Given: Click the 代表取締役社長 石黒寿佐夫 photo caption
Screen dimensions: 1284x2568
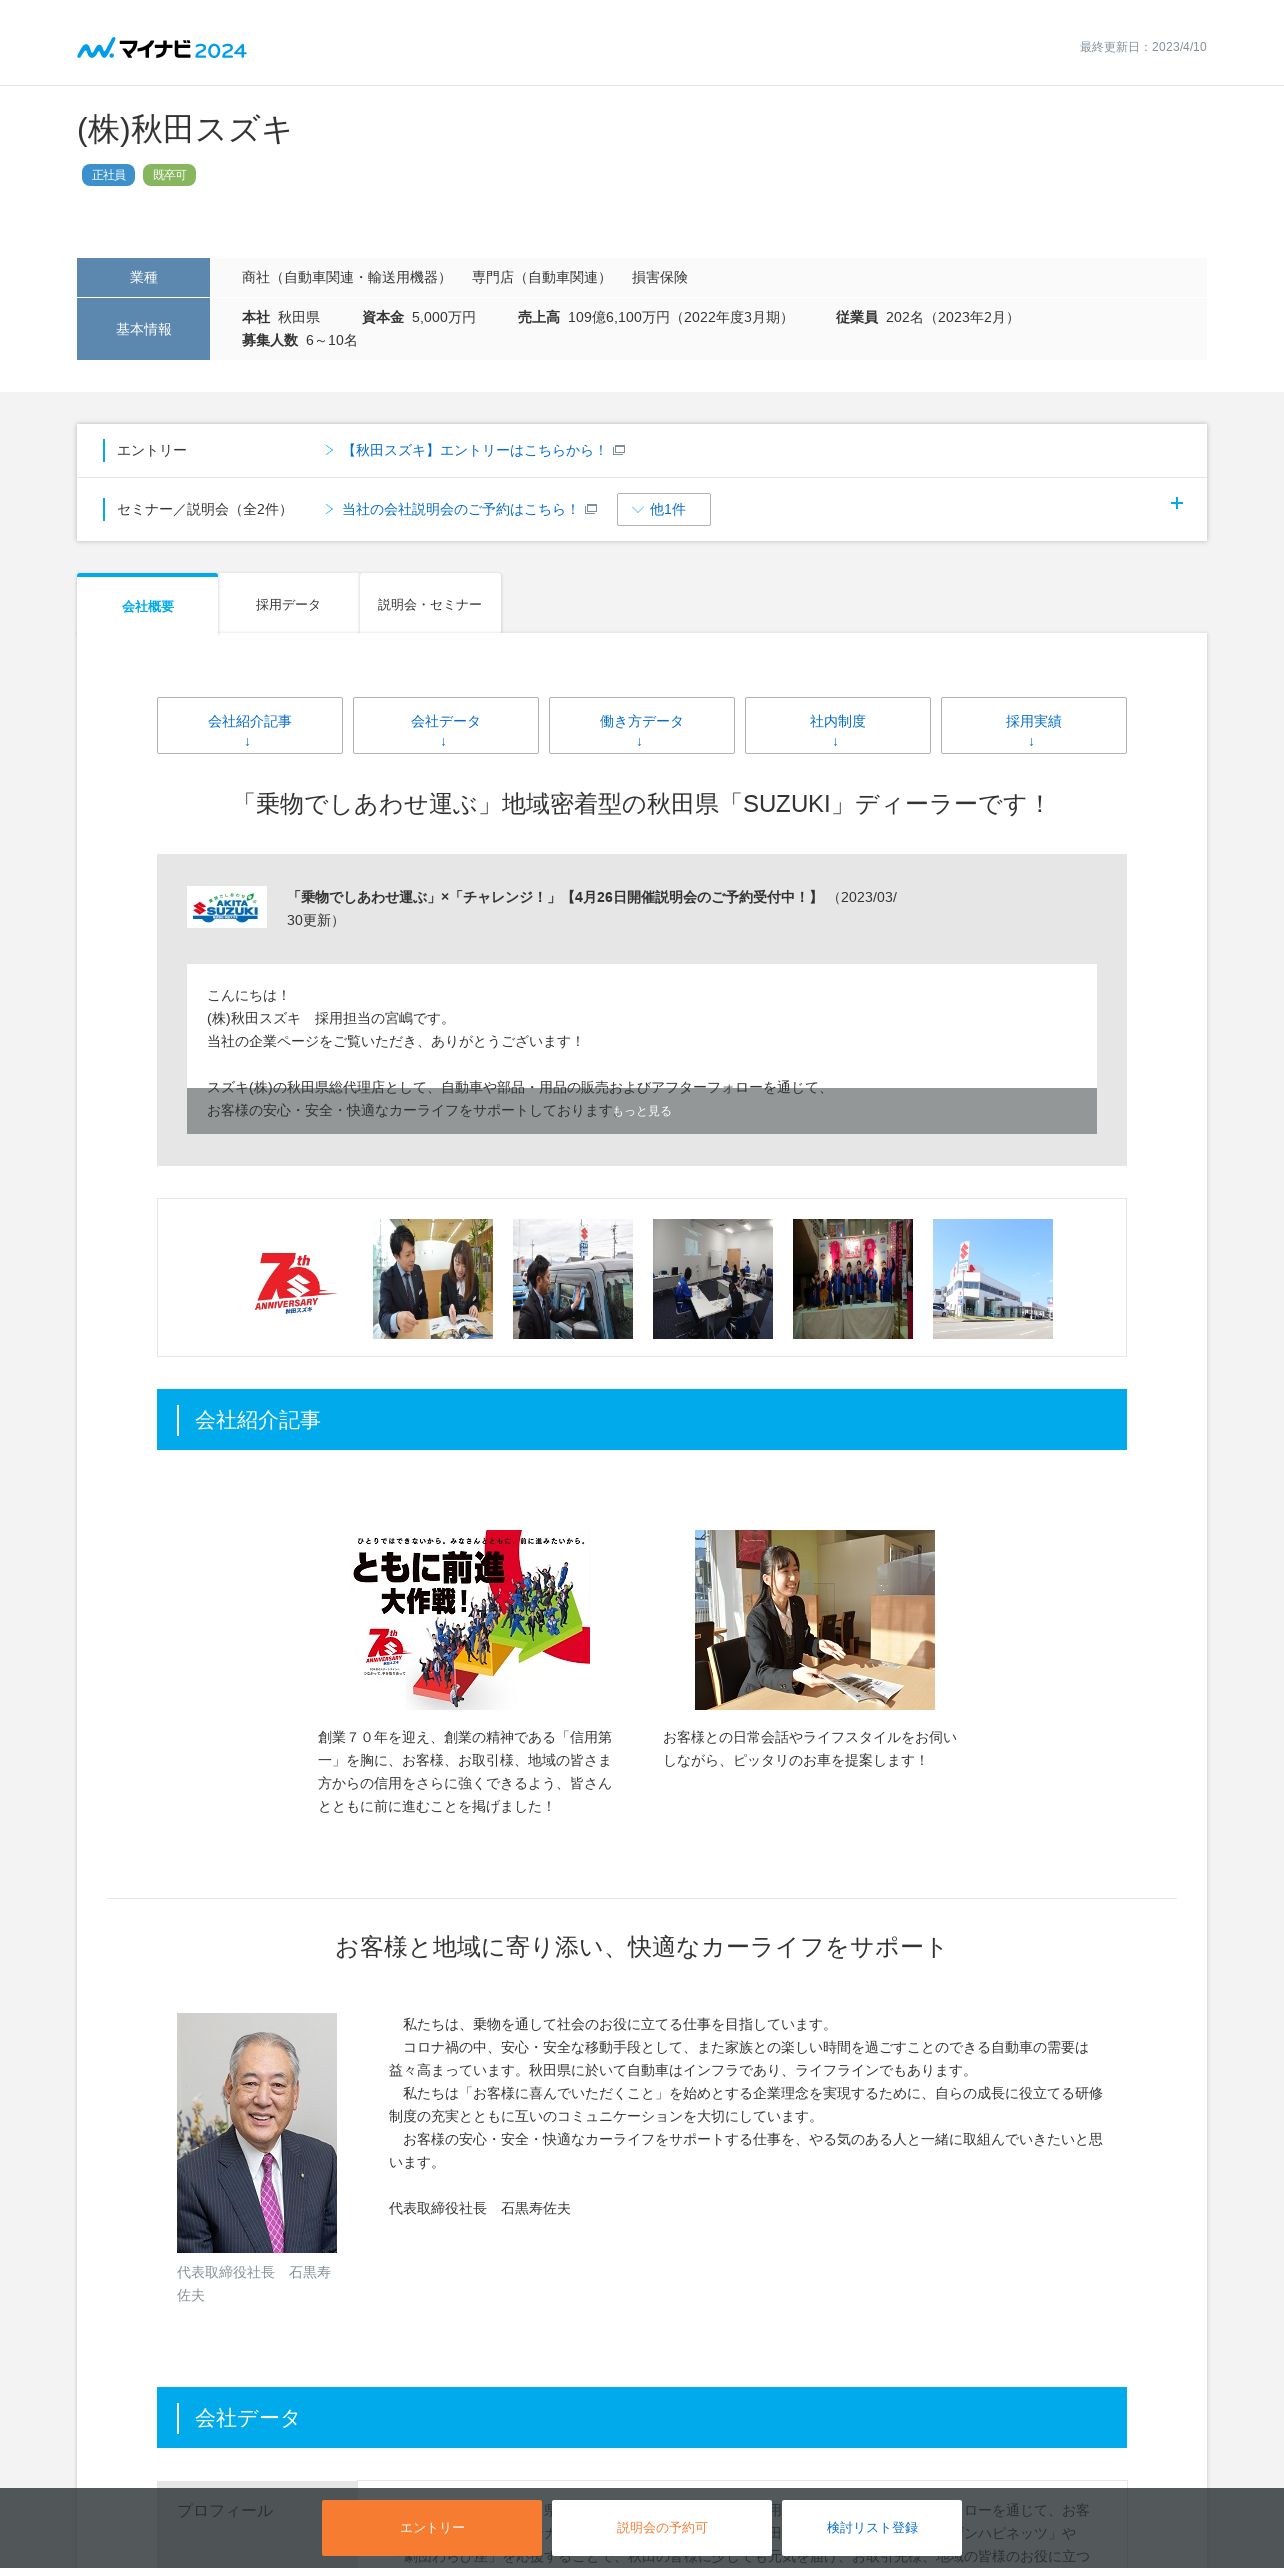Looking at the screenshot, I should coord(254,2284).
